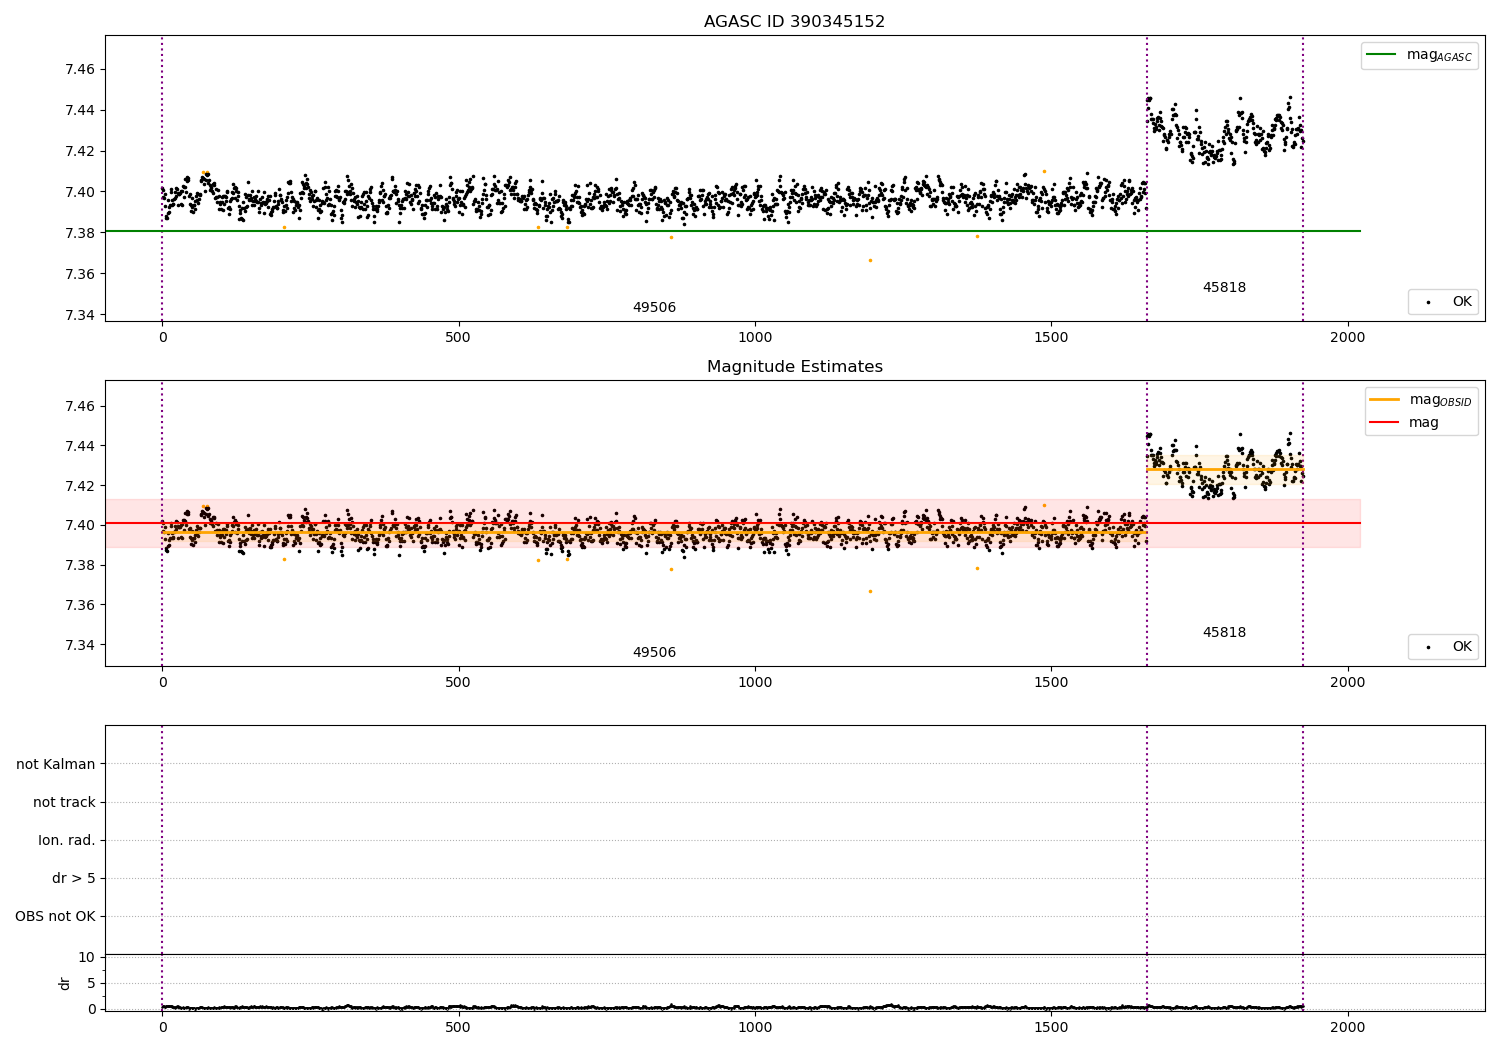Image resolution: width=1500 pixels, height=1050 pixels.
Task: Click the '10' tick label on the dr axis
Action: point(87,957)
